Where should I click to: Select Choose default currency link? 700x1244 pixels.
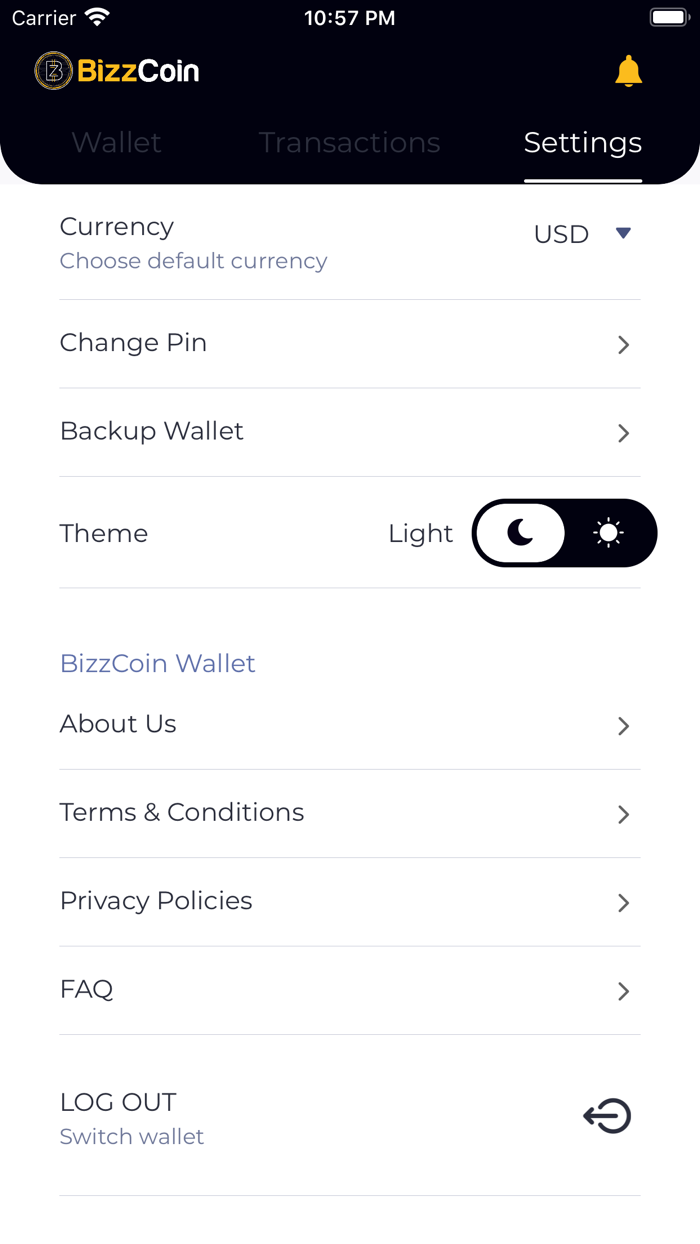point(193,261)
